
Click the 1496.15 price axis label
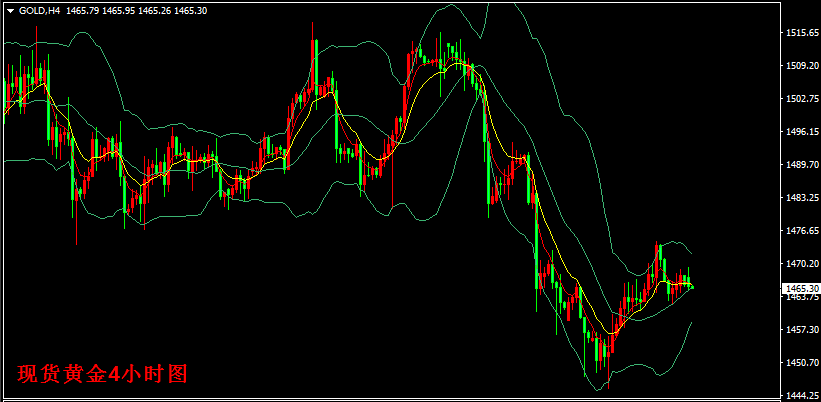point(802,131)
